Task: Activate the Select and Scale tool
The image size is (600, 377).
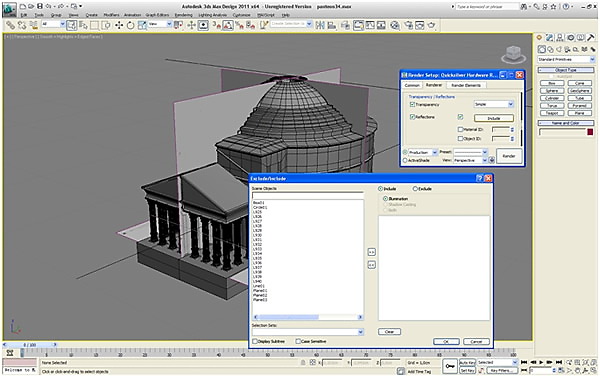Action: pyautogui.click(x=142, y=26)
